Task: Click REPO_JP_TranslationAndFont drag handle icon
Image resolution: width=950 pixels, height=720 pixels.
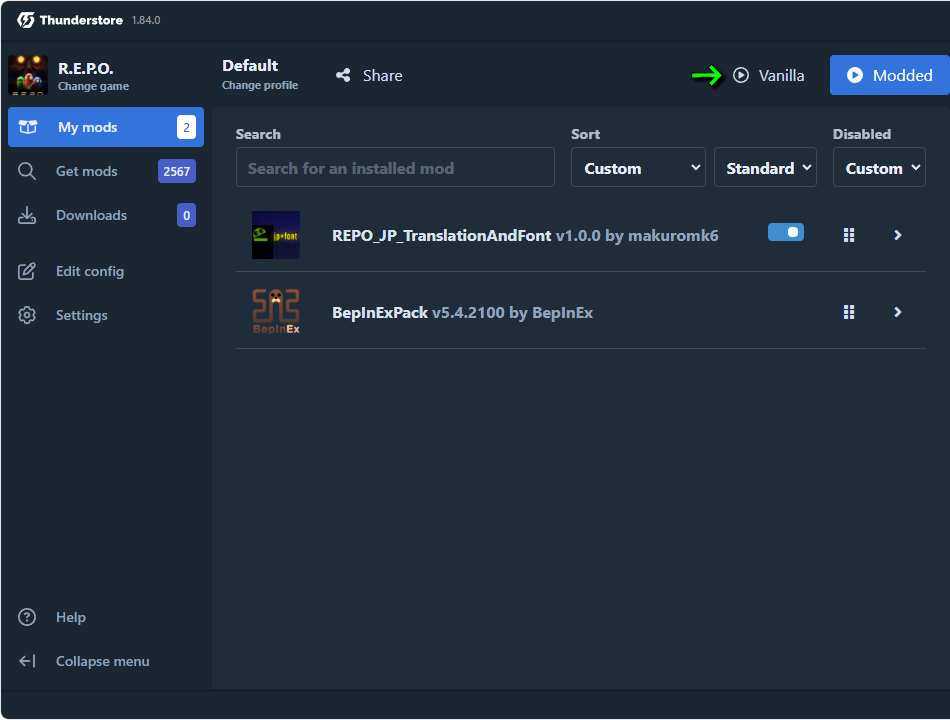Action: (849, 235)
